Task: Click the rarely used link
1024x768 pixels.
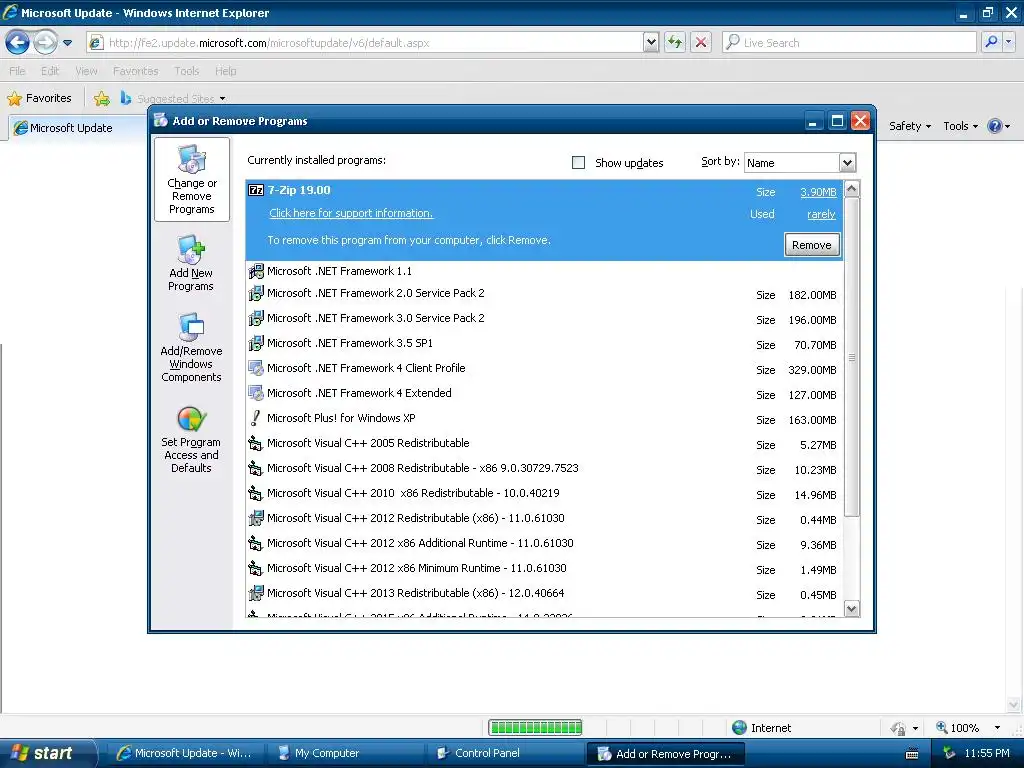Action: (821, 214)
